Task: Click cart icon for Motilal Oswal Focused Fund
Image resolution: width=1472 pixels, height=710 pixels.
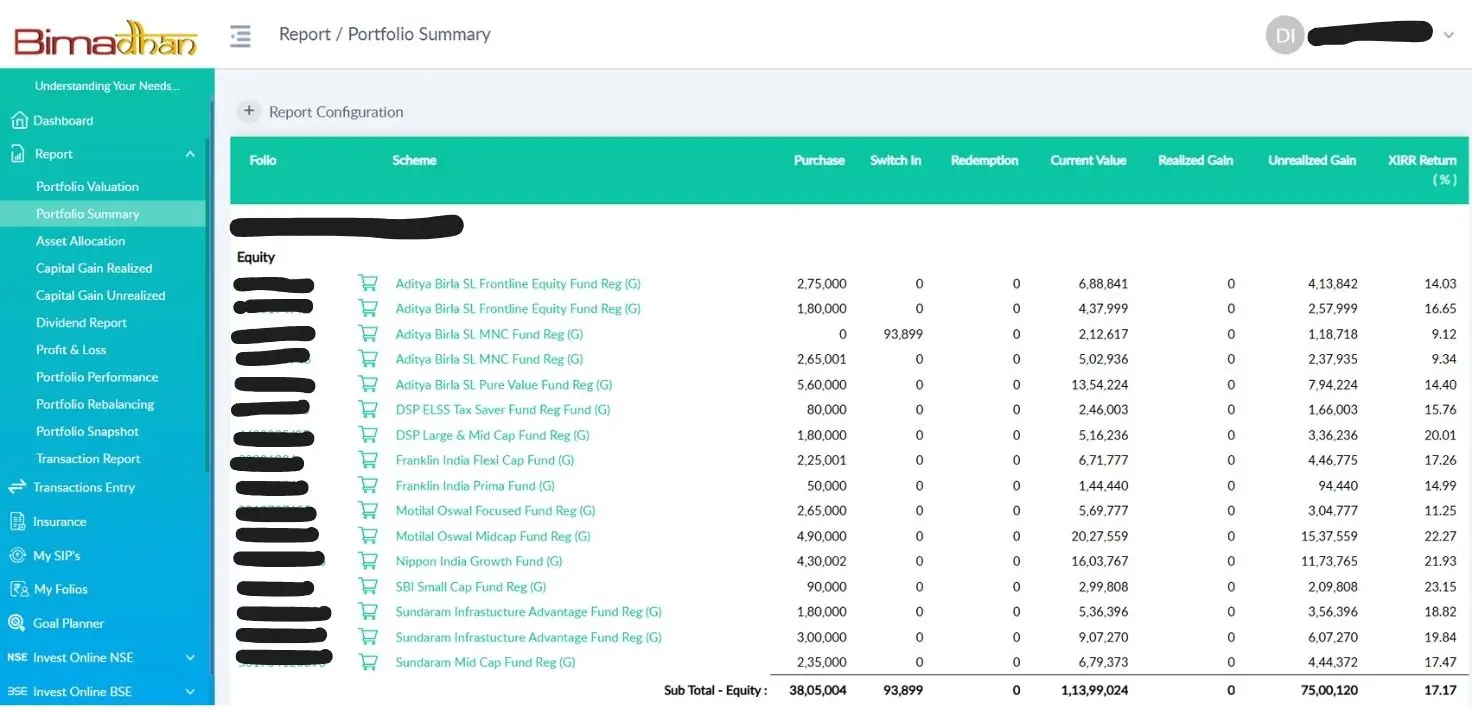Action: 368,510
